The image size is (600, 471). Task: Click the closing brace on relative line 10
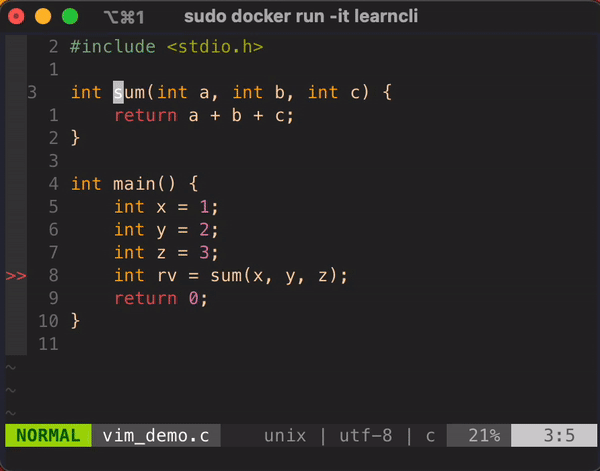click(75, 321)
